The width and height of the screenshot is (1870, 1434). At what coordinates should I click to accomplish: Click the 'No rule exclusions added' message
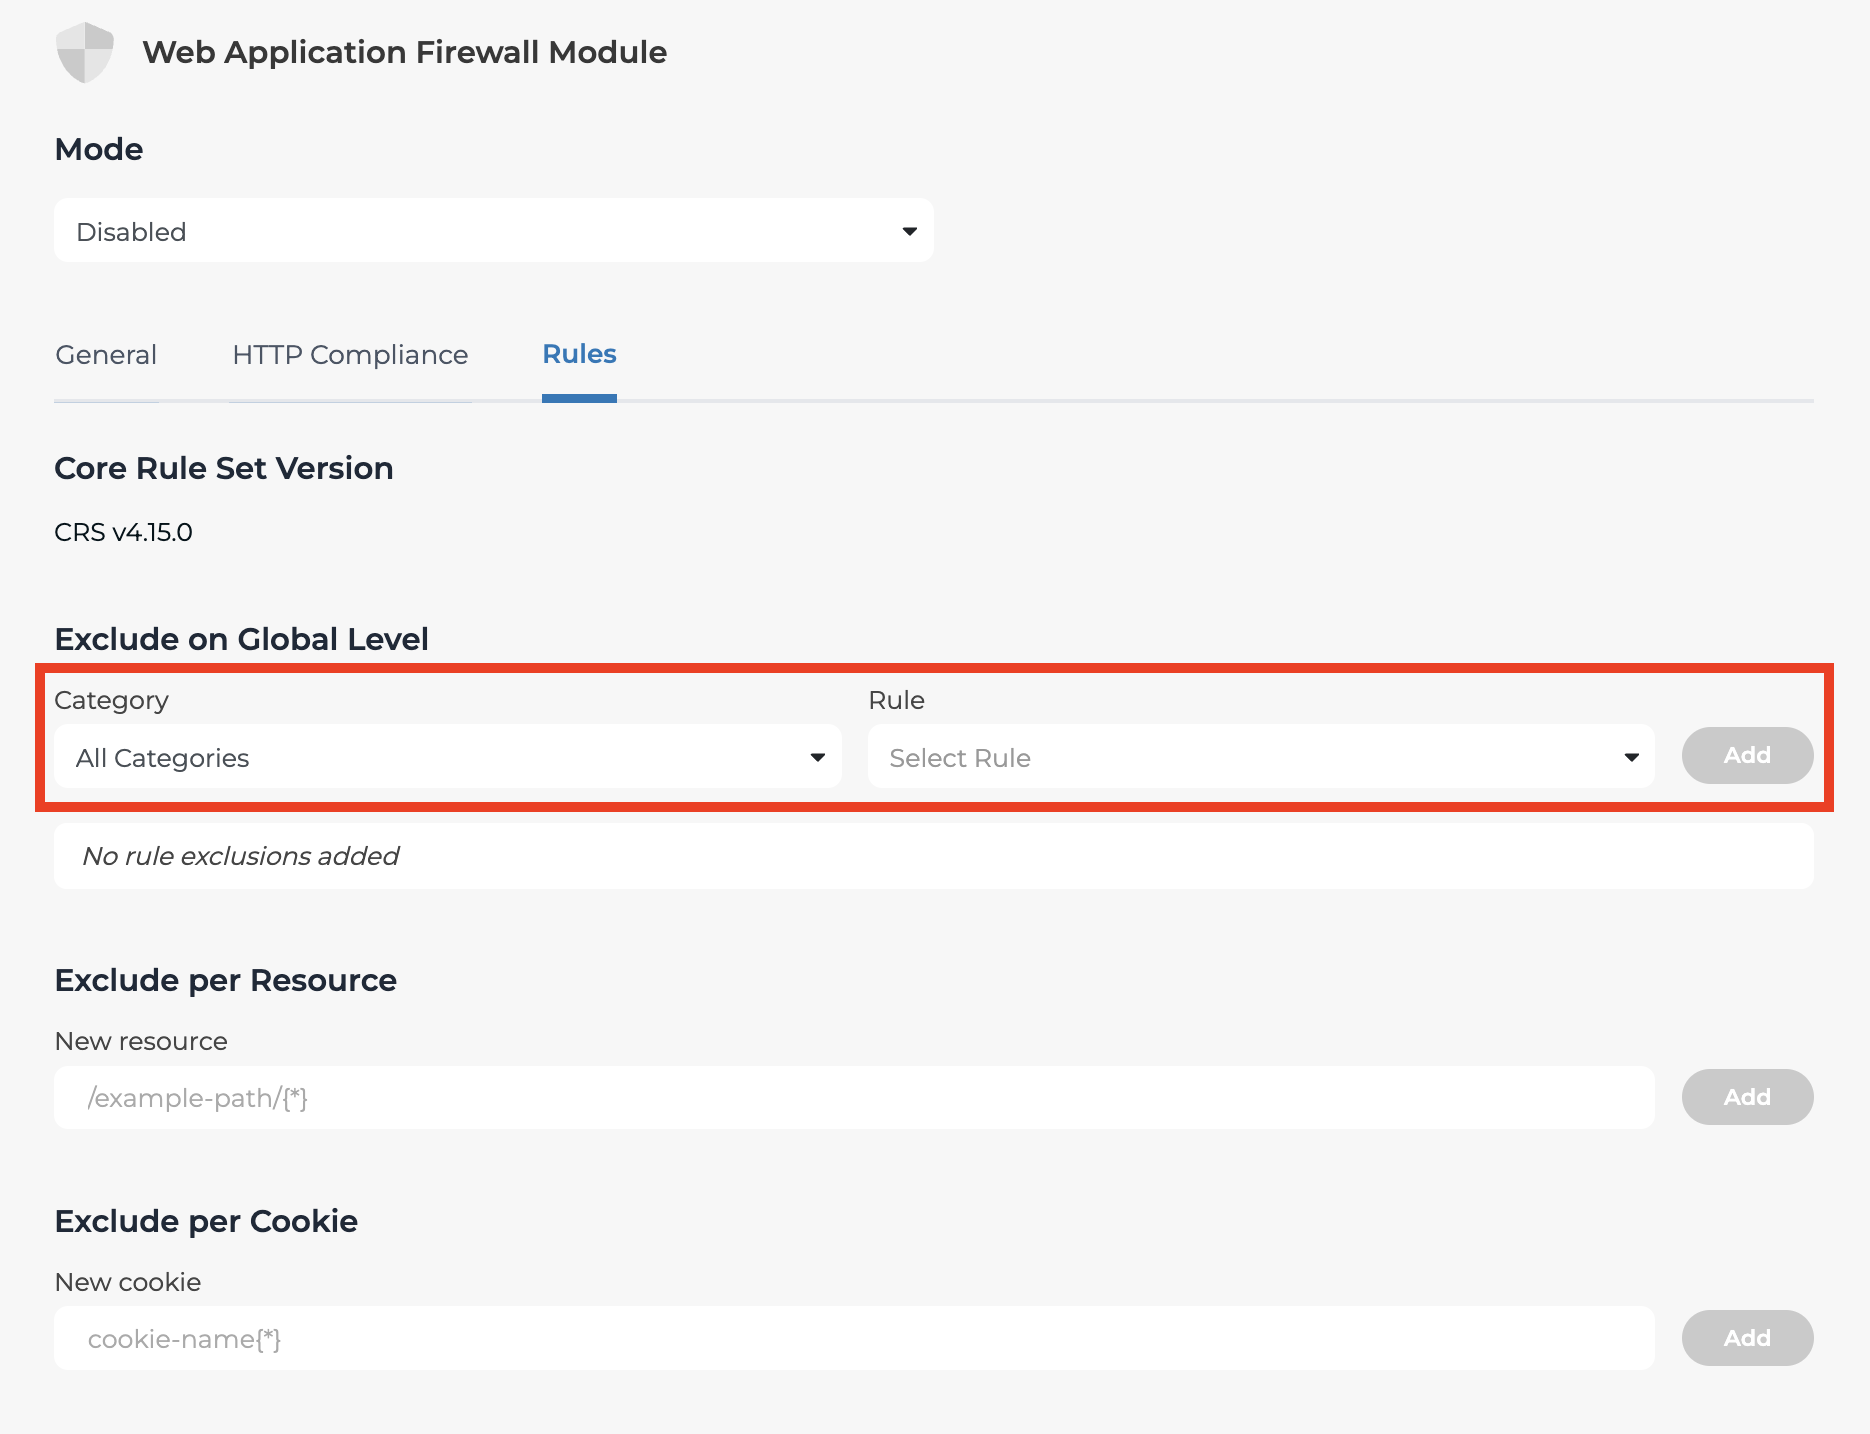(x=240, y=856)
